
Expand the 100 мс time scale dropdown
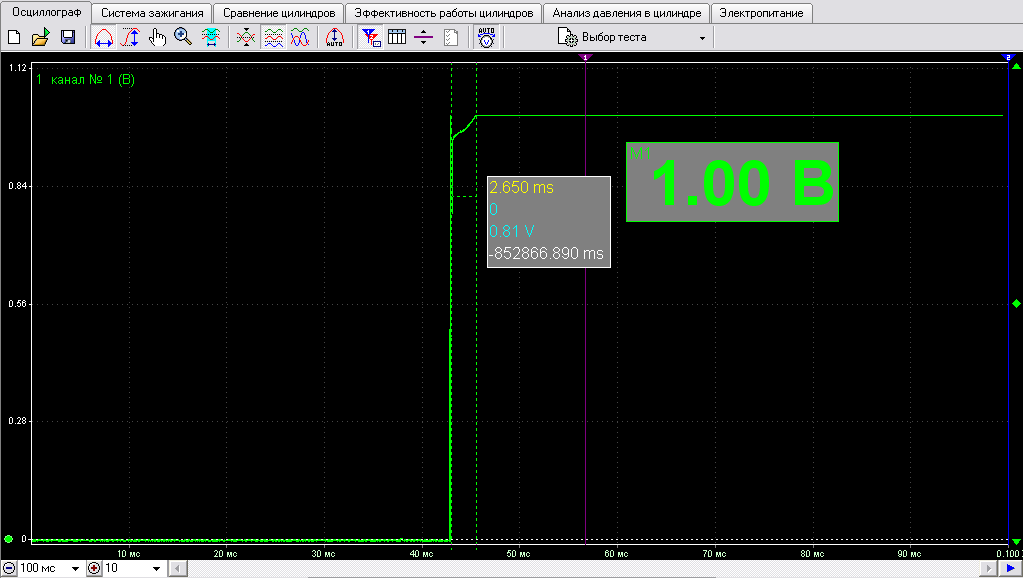tap(75, 568)
